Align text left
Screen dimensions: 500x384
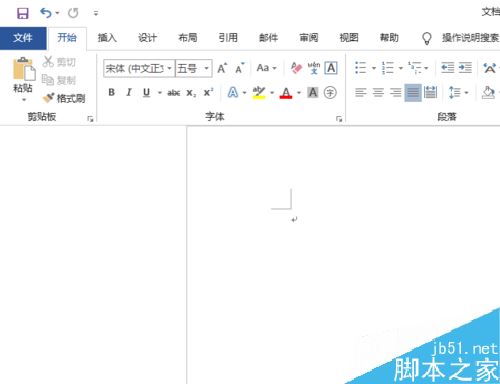pos(361,92)
